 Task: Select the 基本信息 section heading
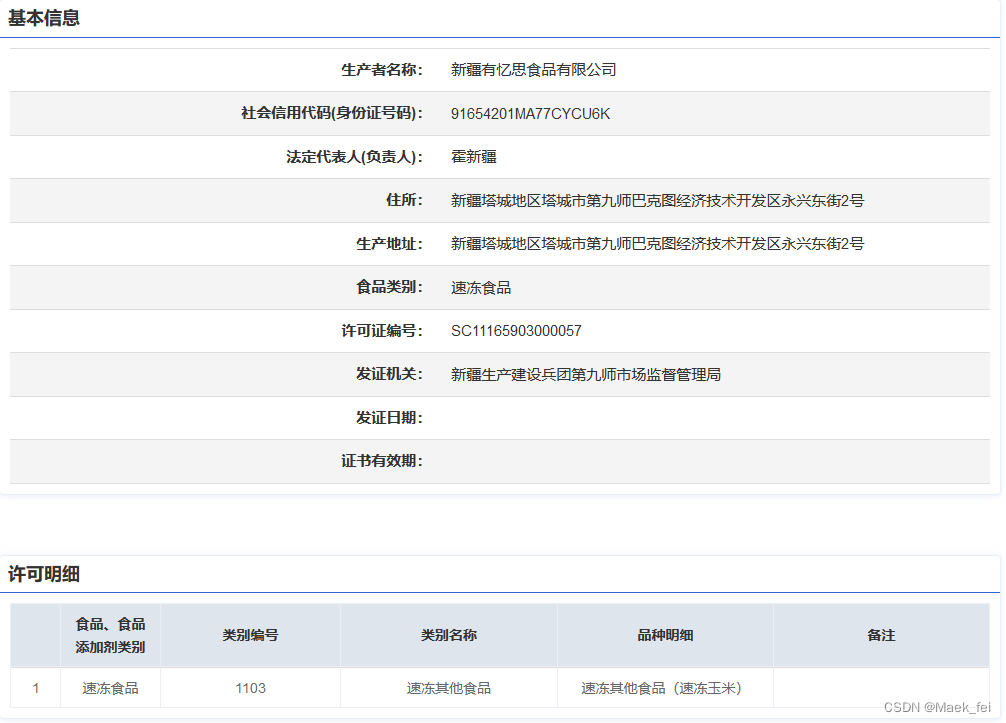point(44,18)
